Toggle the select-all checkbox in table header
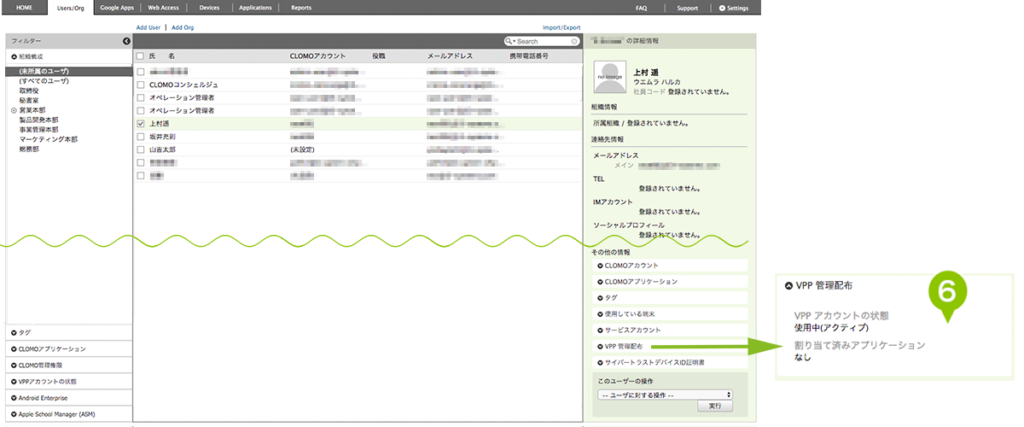This screenshot has width=1024, height=427. (140, 57)
